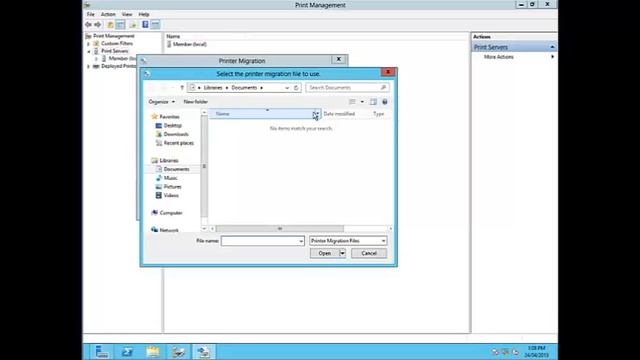Open the view options dropdown arrow

(x=362, y=102)
